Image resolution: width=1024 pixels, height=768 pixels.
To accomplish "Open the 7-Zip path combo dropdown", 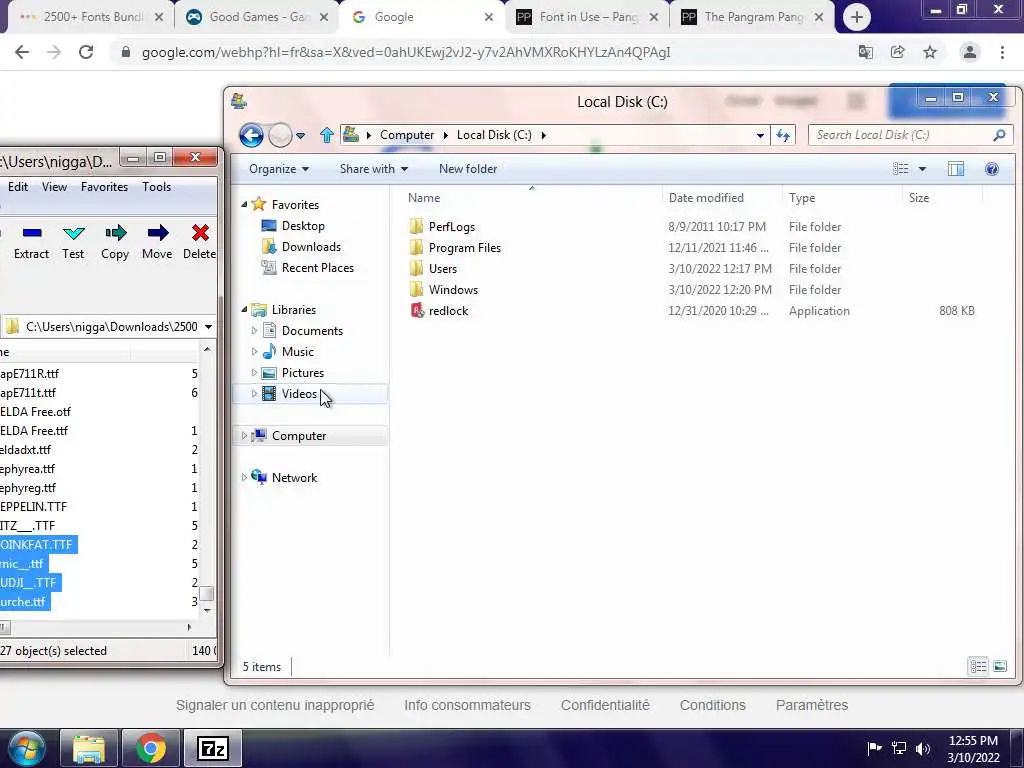I will coord(208,327).
